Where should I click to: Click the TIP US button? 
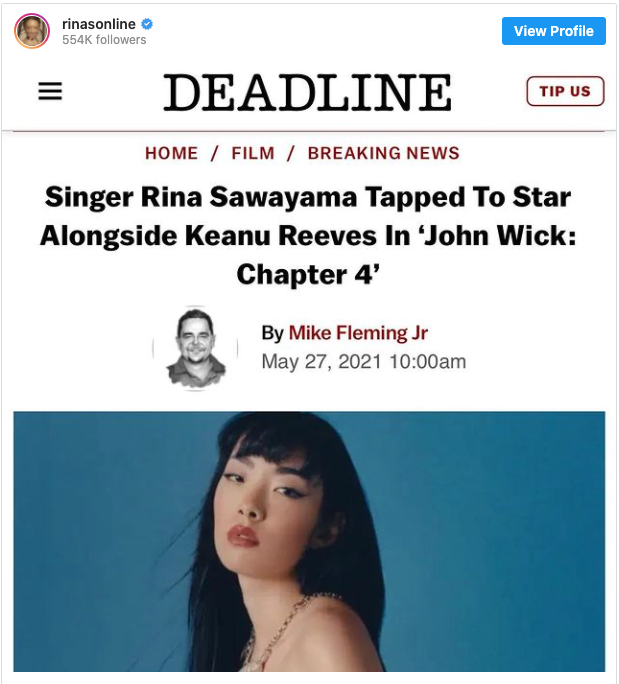(565, 91)
